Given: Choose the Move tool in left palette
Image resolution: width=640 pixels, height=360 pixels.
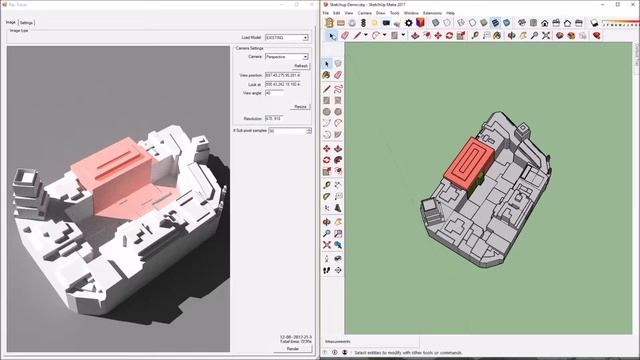Looking at the screenshot, I should coord(327,149).
